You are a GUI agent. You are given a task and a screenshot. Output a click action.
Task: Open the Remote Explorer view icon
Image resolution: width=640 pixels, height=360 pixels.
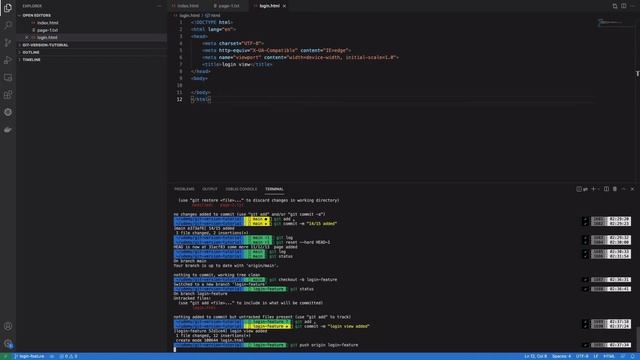(x=8, y=78)
